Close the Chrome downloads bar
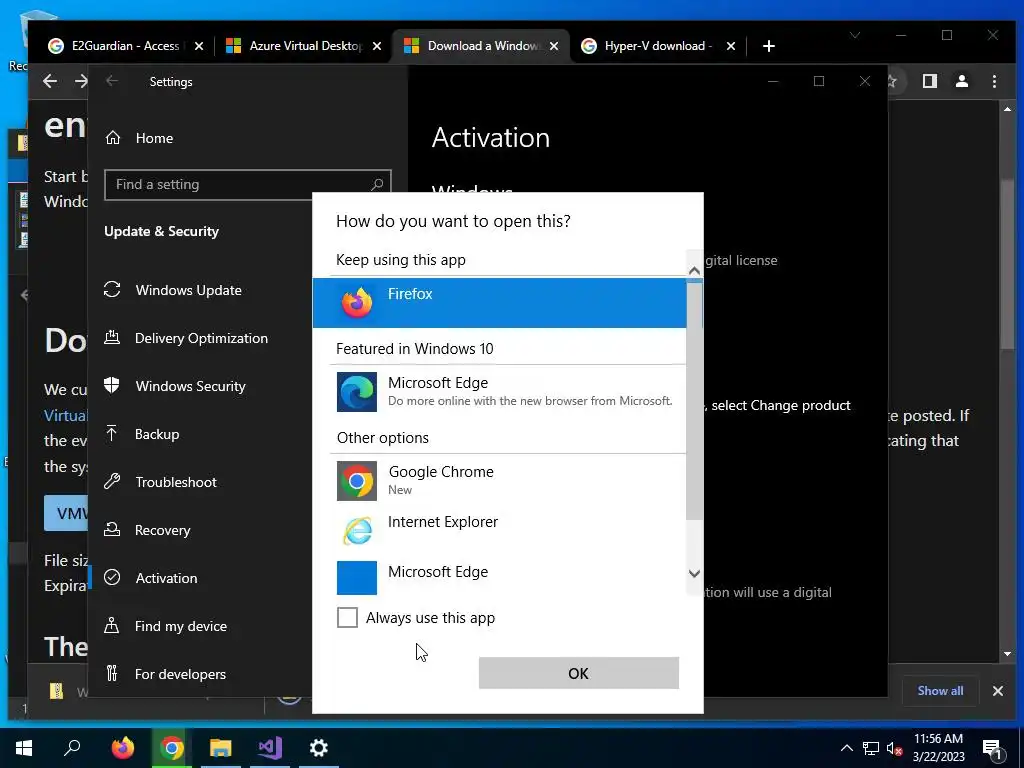The height and width of the screenshot is (768, 1024). [997, 690]
